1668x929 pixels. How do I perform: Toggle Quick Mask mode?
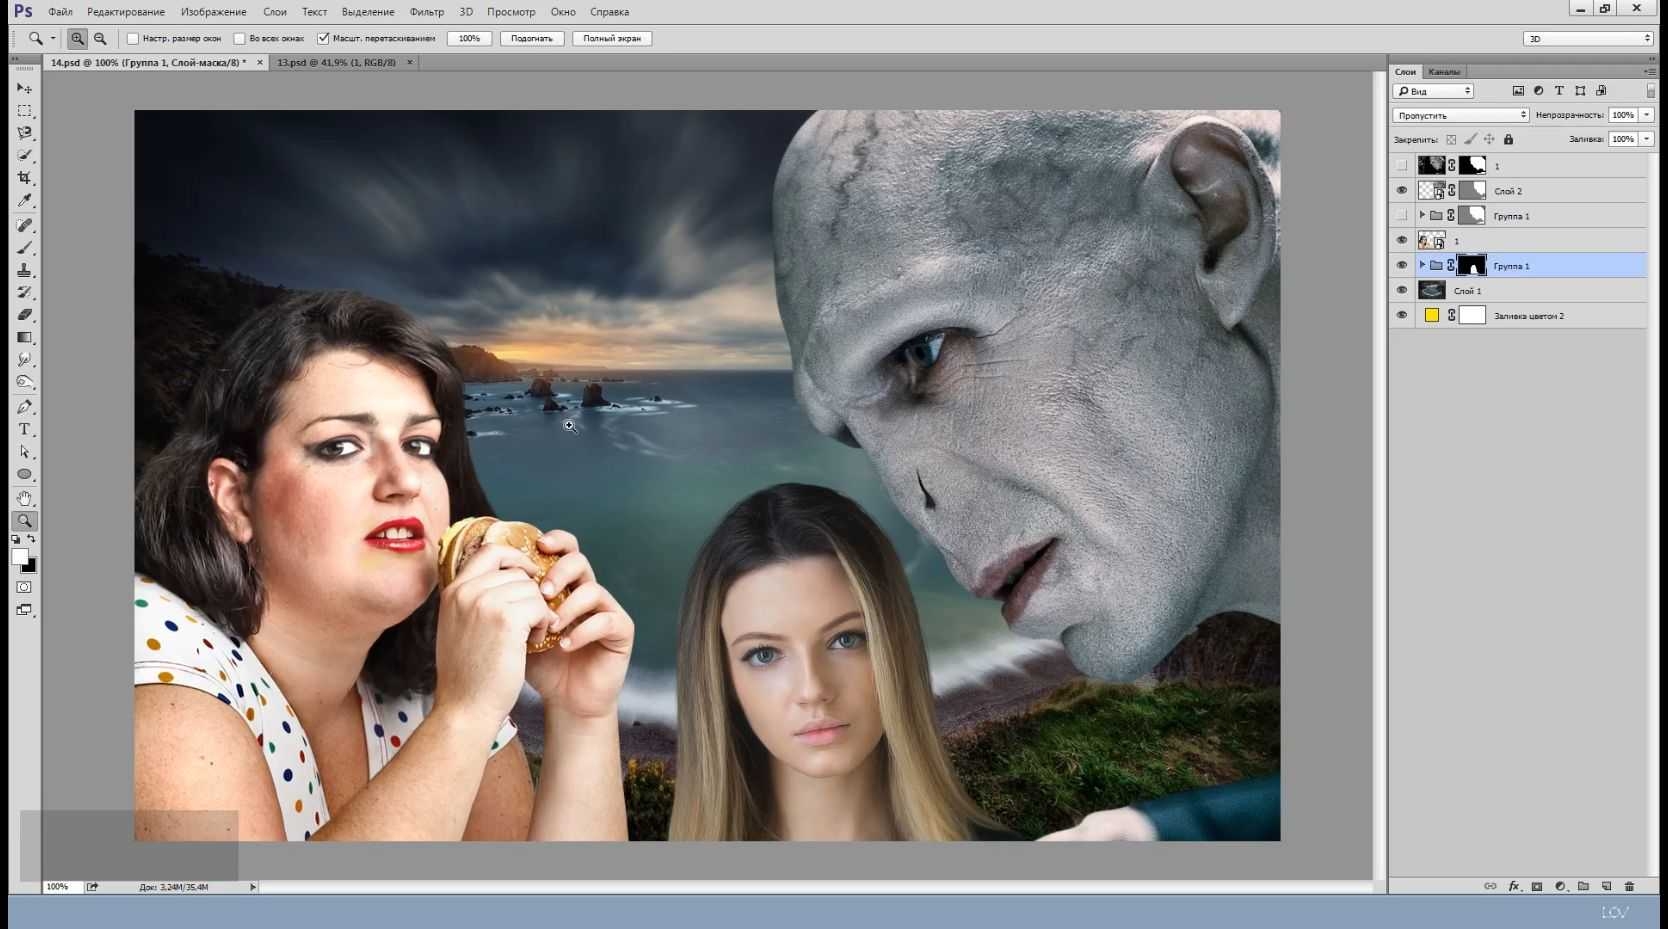coord(24,587)
